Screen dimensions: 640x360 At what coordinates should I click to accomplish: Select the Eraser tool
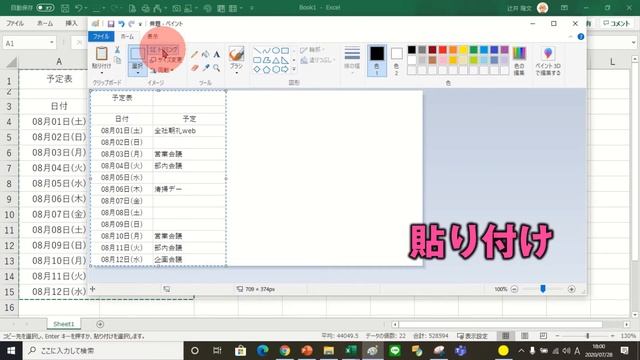(x=195, y=67)
